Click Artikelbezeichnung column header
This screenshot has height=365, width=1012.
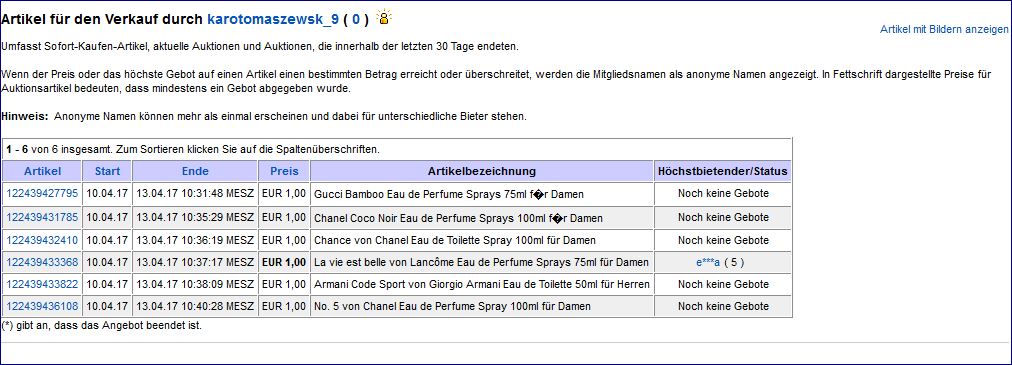tap(481, 171)
